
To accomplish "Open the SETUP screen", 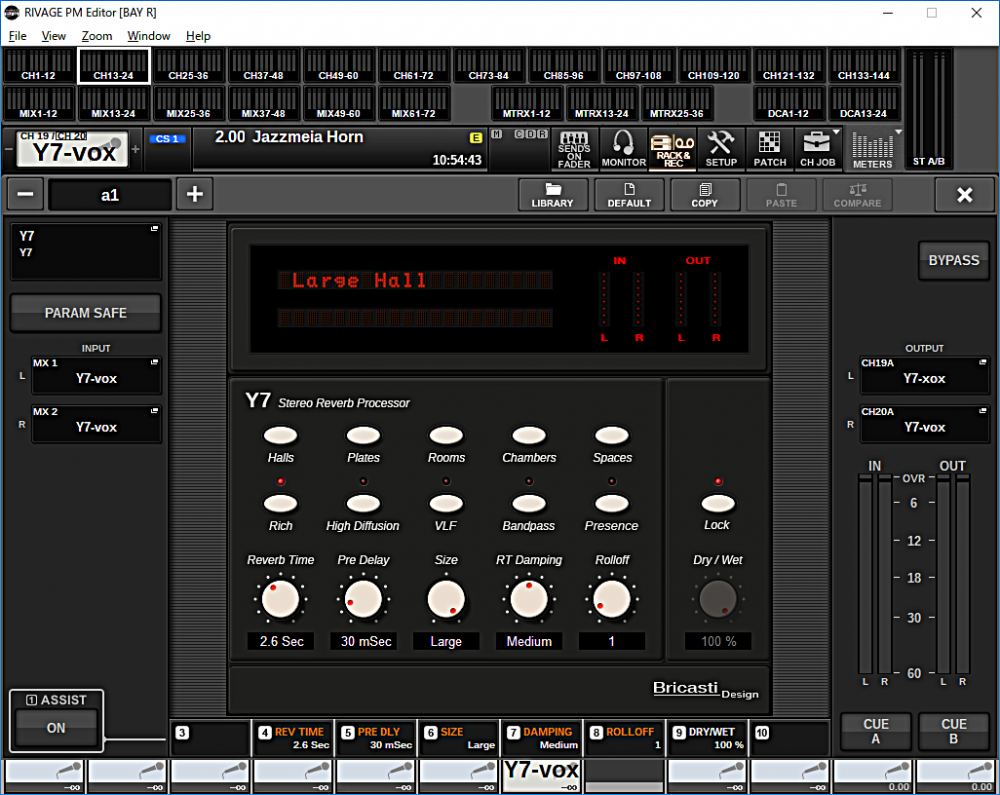I will pos(721,148).
